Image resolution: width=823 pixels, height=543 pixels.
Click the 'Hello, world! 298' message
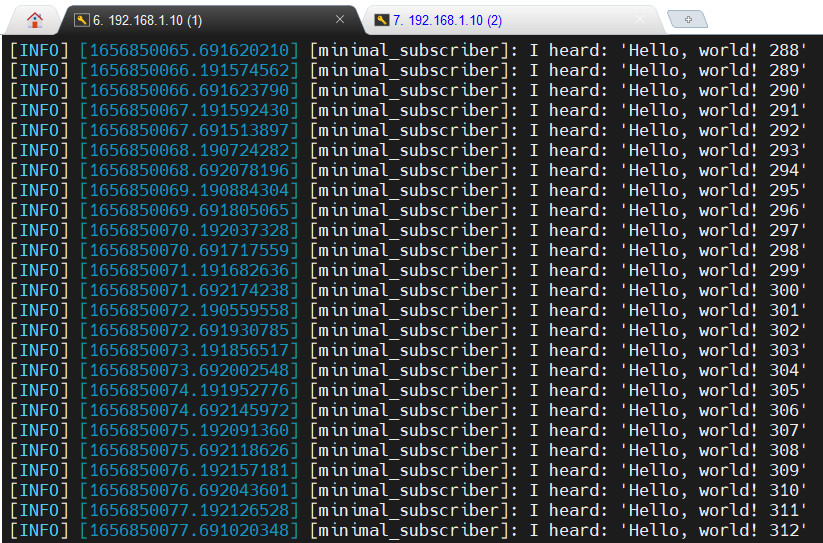(713, 250)
